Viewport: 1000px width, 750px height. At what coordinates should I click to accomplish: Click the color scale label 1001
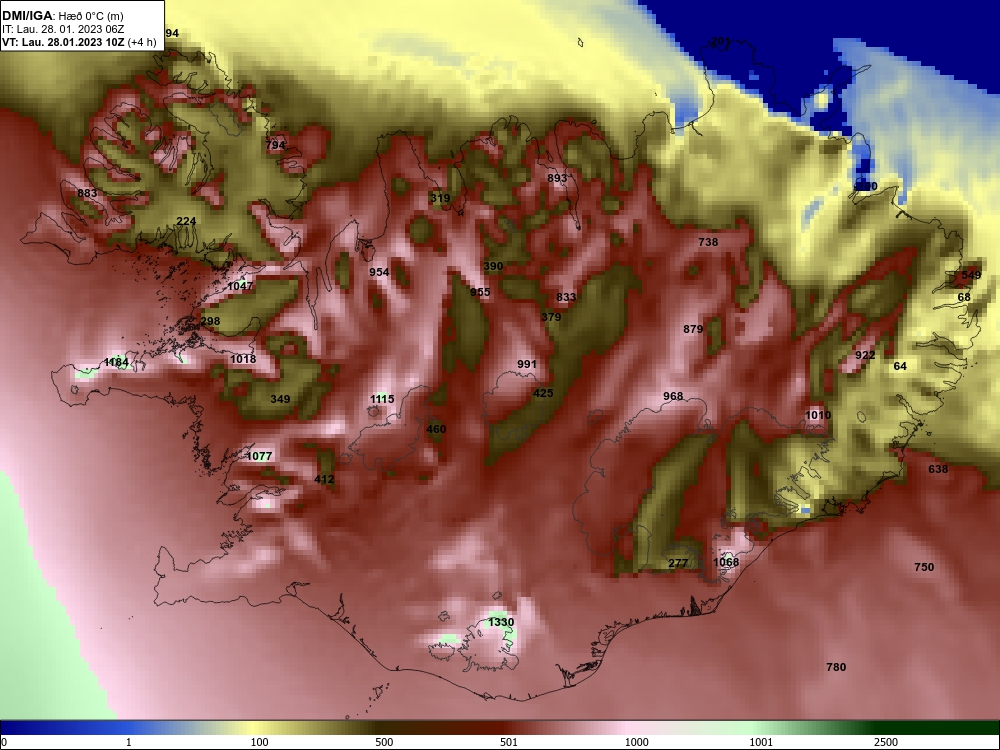point(761,742)
